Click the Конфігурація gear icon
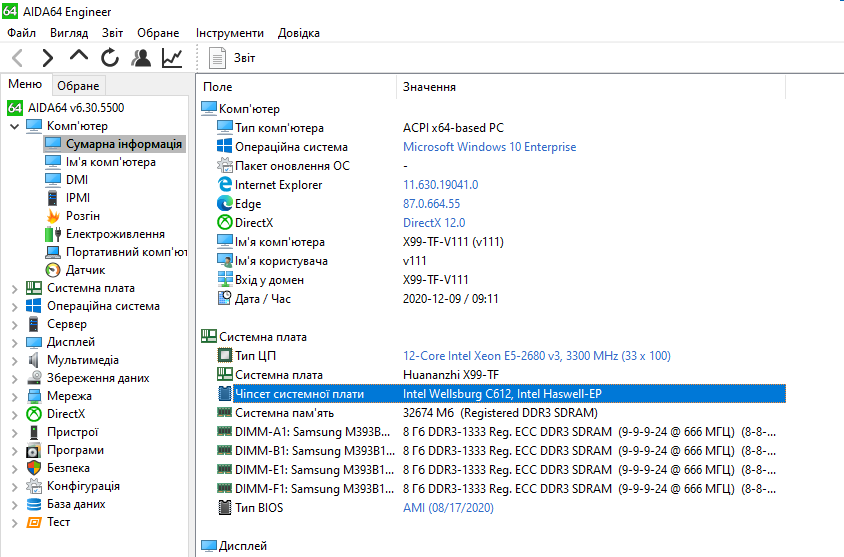This screenshot has width=844, height=557. click(x=34, y=486)
